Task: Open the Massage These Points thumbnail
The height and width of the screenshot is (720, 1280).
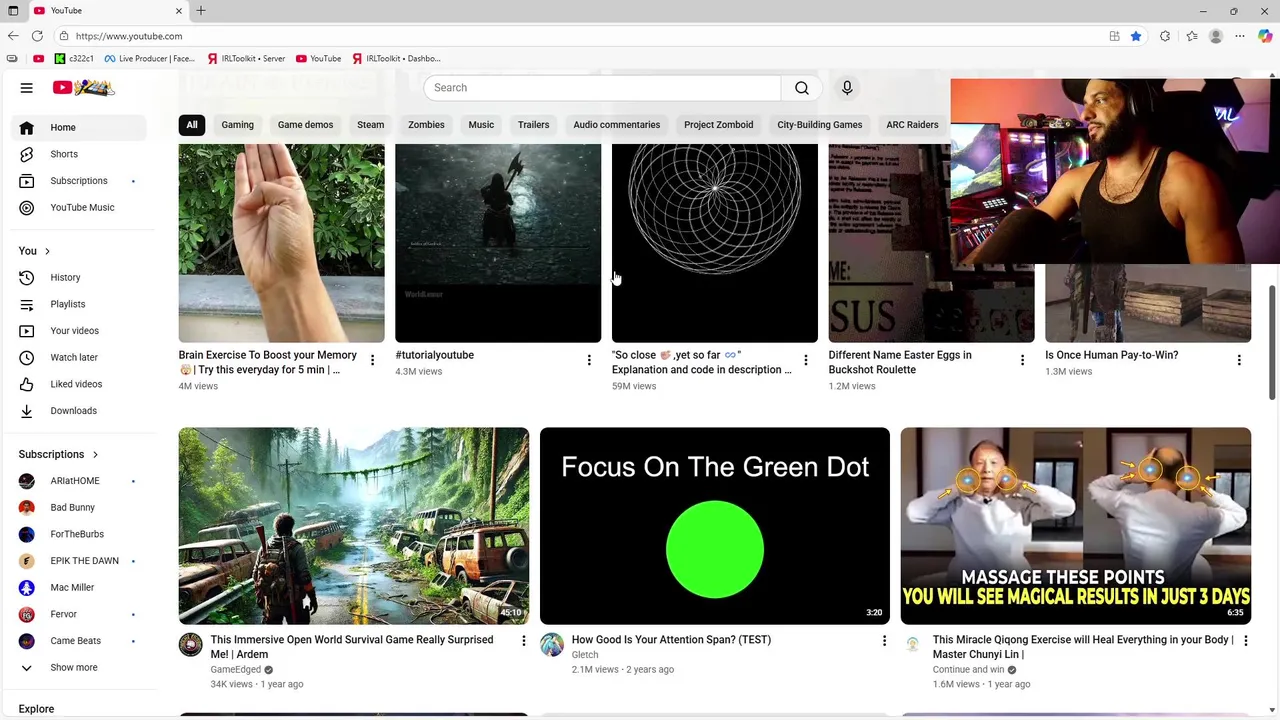Action: (1075, 526)
